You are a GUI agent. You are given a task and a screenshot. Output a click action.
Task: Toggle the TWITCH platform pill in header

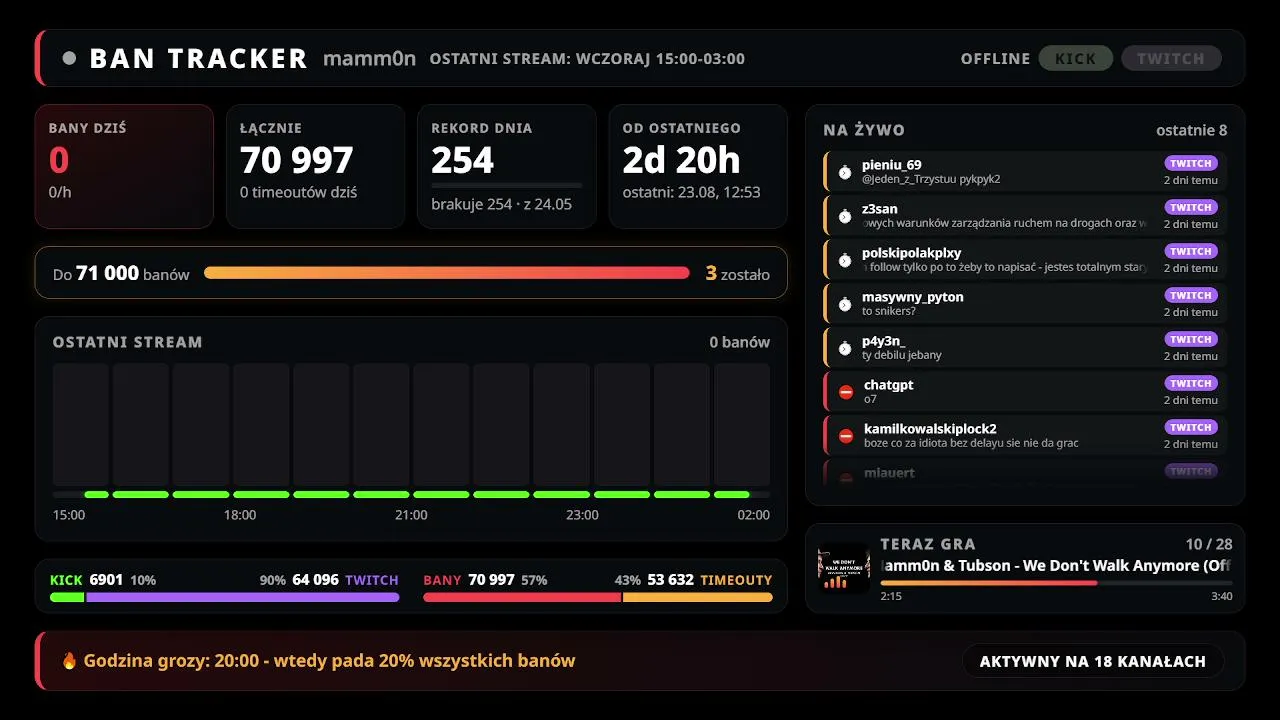pos(1171,58)
